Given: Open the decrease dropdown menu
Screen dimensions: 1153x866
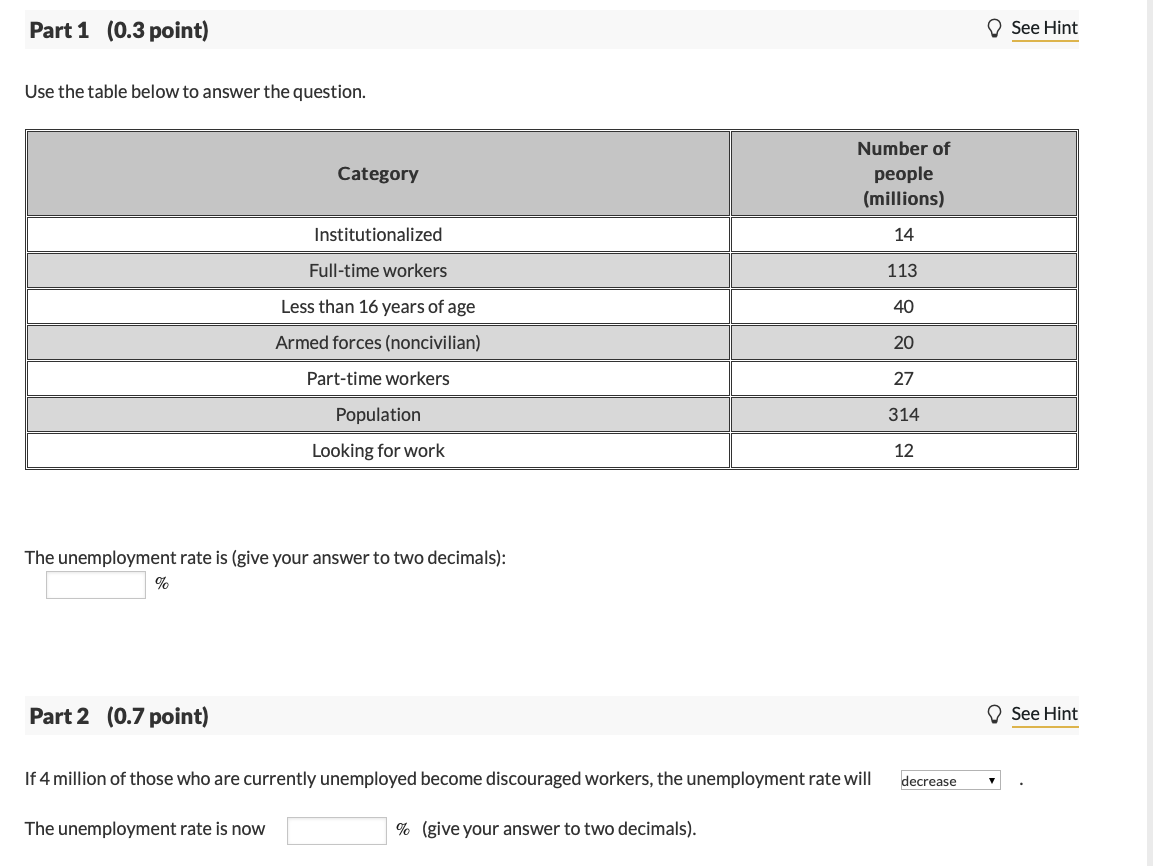Looking at the screenshot, I should pyautogui.click(x=949, y=780).
